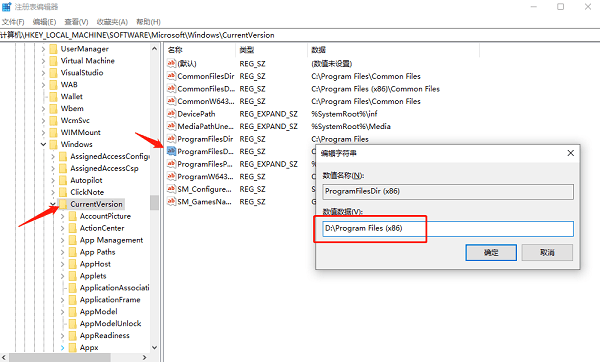
Task: Click the folder icon of VisualStudio key
Action: [x=54, y=73]
